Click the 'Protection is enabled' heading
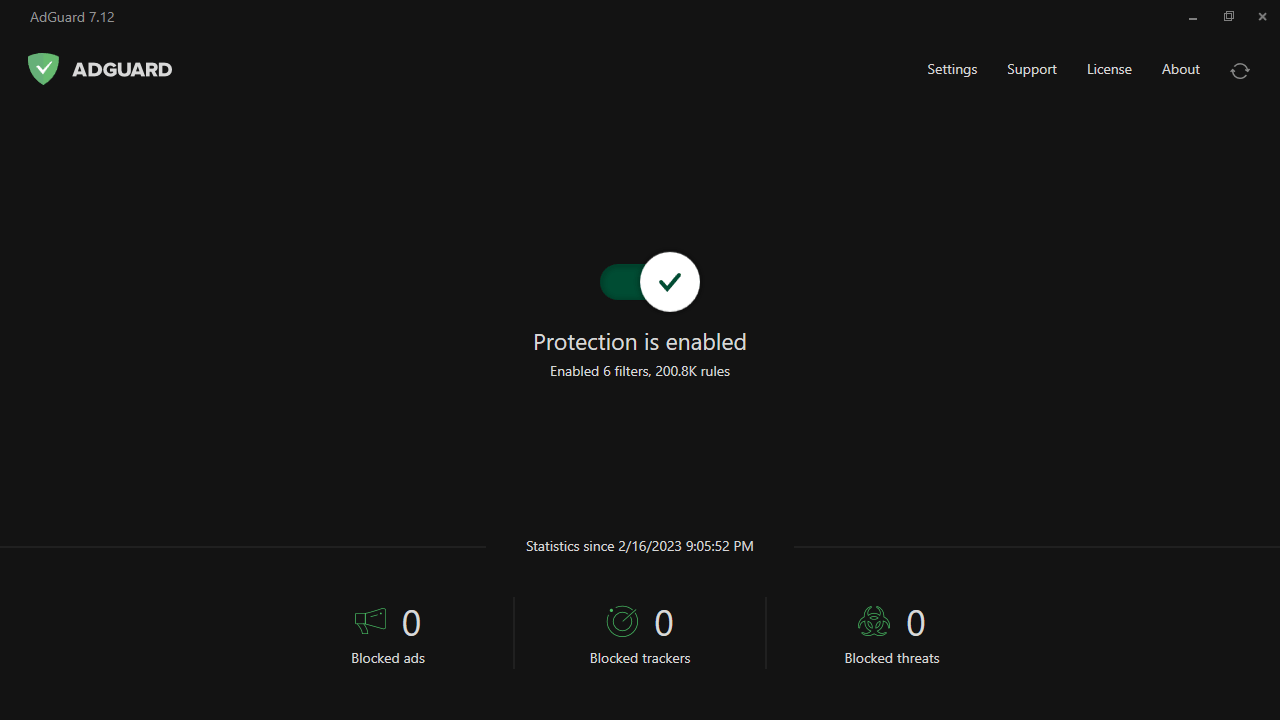Viewport: 1280px width, 720px height. pyautogui.click(x=640, y=342)
